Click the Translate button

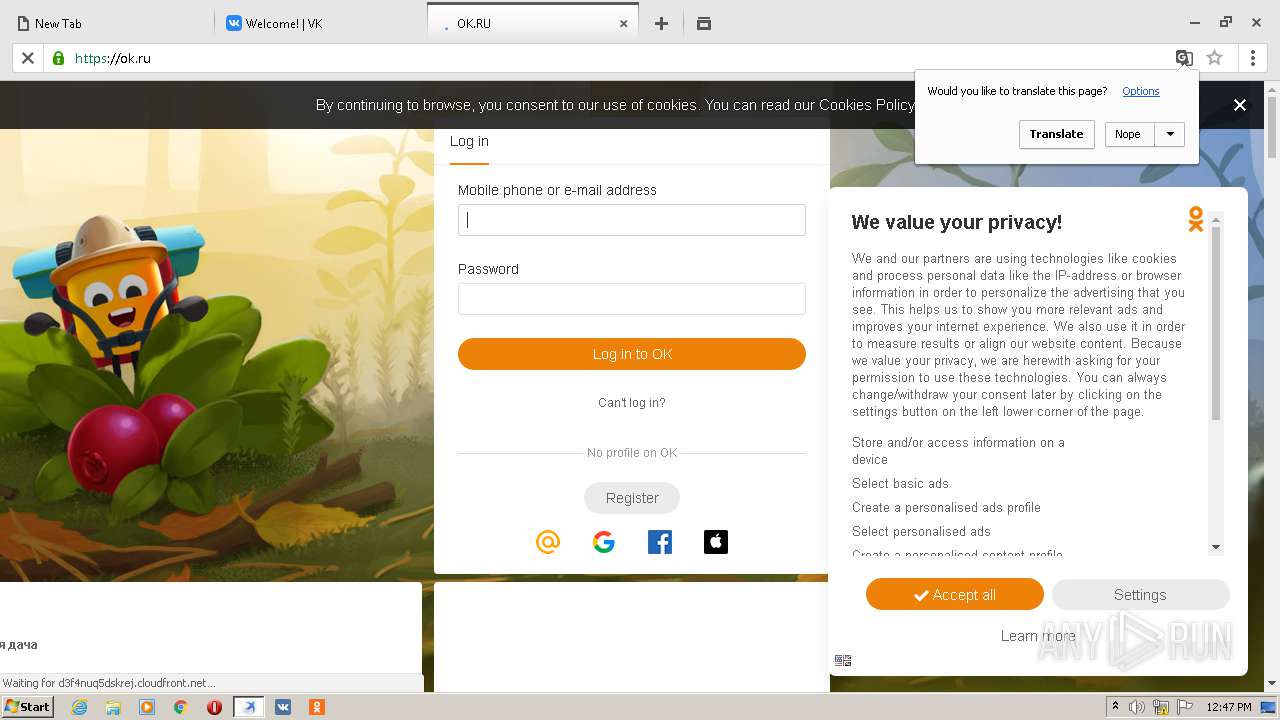[x=1057, y=134]
